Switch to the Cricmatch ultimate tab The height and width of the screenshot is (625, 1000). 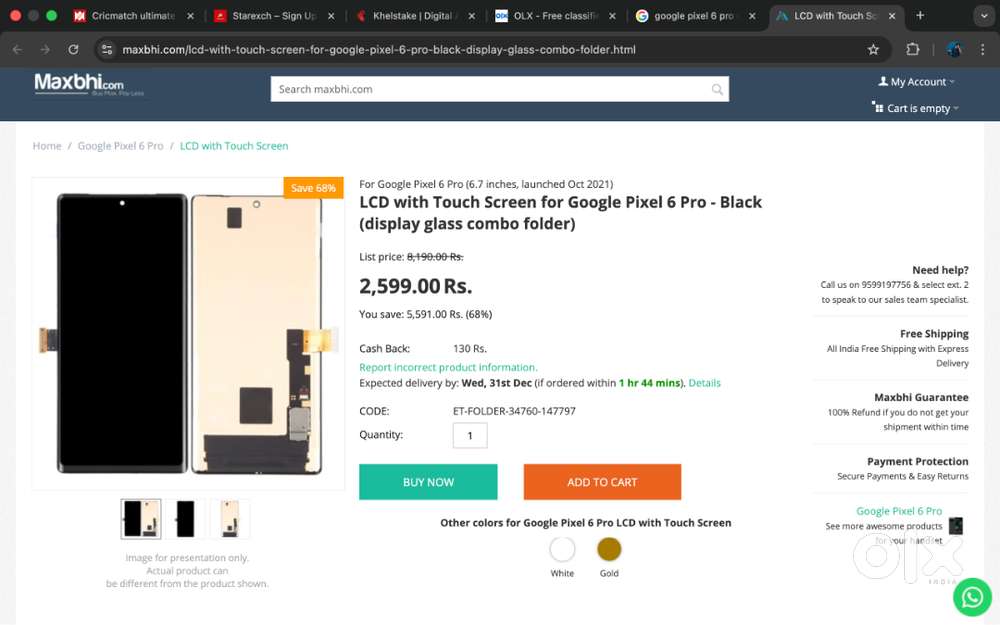[125, 16]
